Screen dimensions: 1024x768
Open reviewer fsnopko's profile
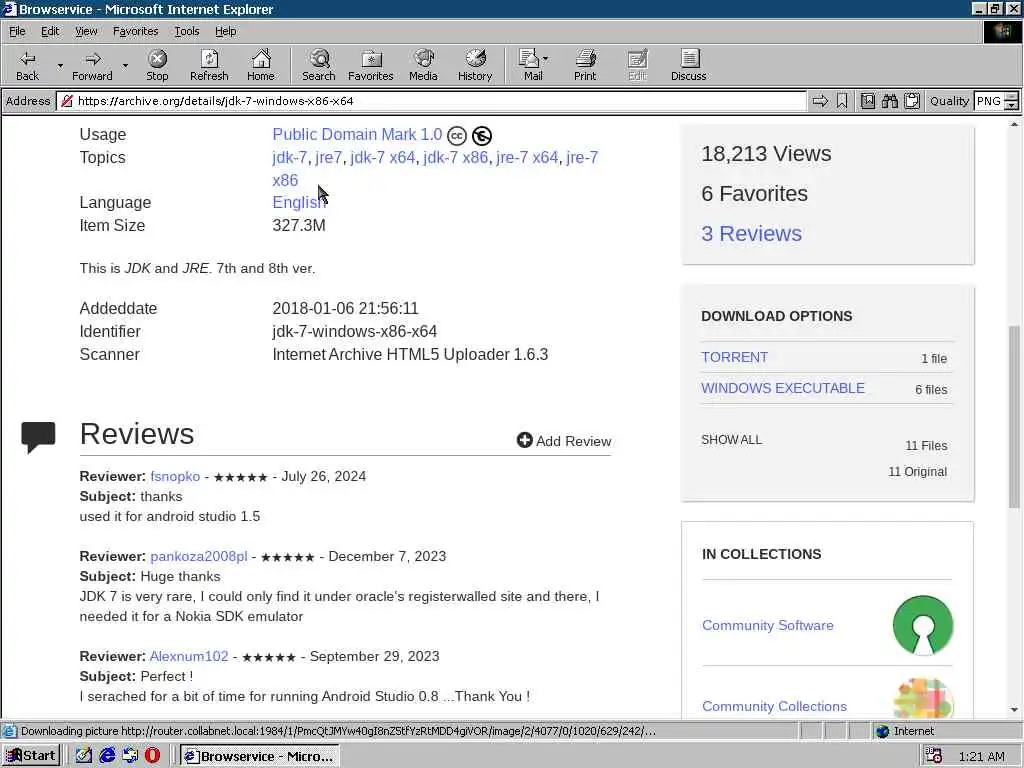175,476
